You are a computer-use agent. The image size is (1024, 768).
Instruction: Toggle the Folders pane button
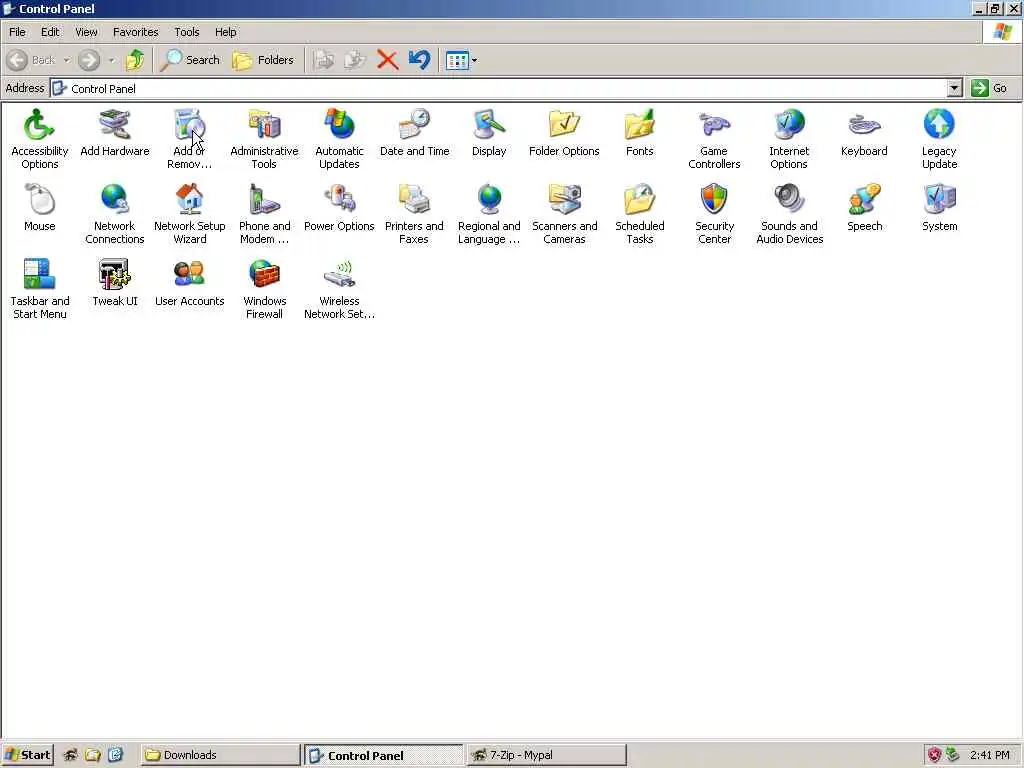(263, 60)
